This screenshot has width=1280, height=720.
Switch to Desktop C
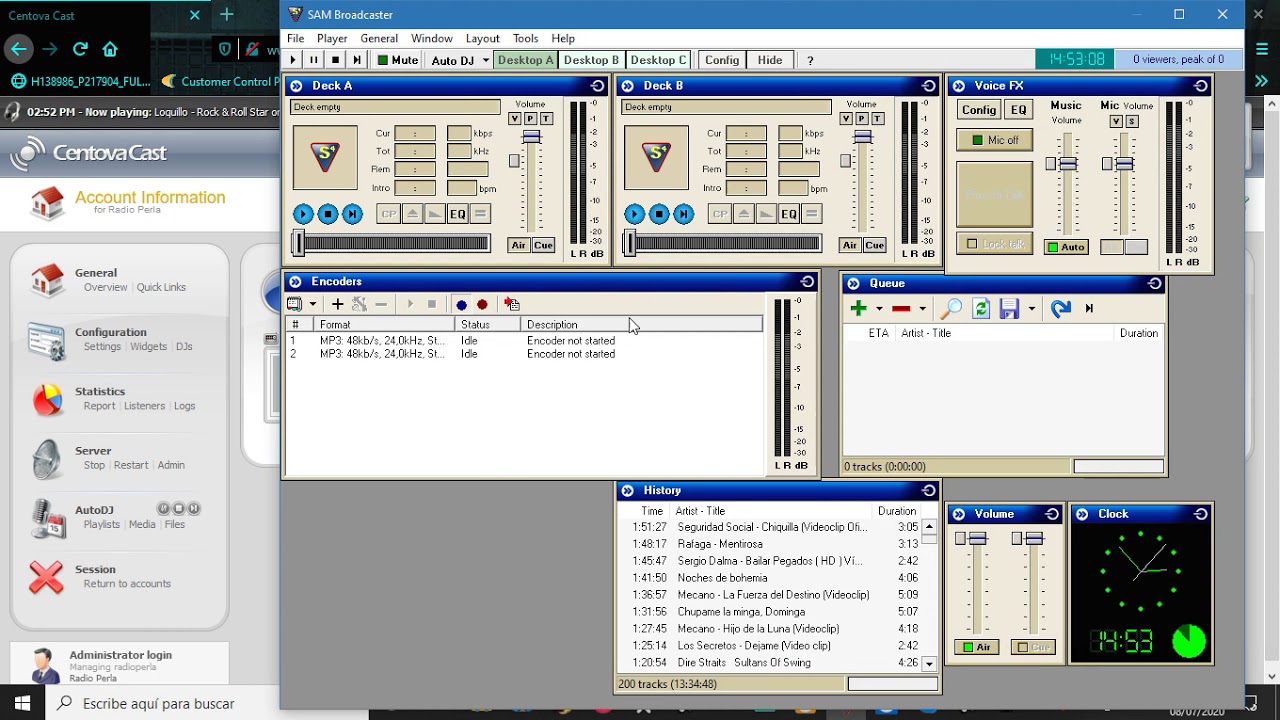tap(658, 60)
